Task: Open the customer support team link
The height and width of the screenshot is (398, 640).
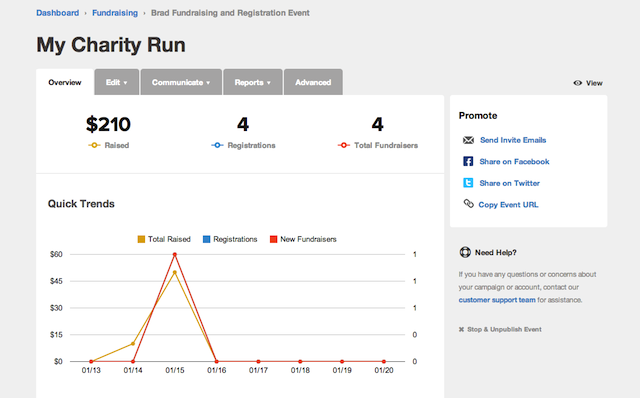Action: click(497, 300)
